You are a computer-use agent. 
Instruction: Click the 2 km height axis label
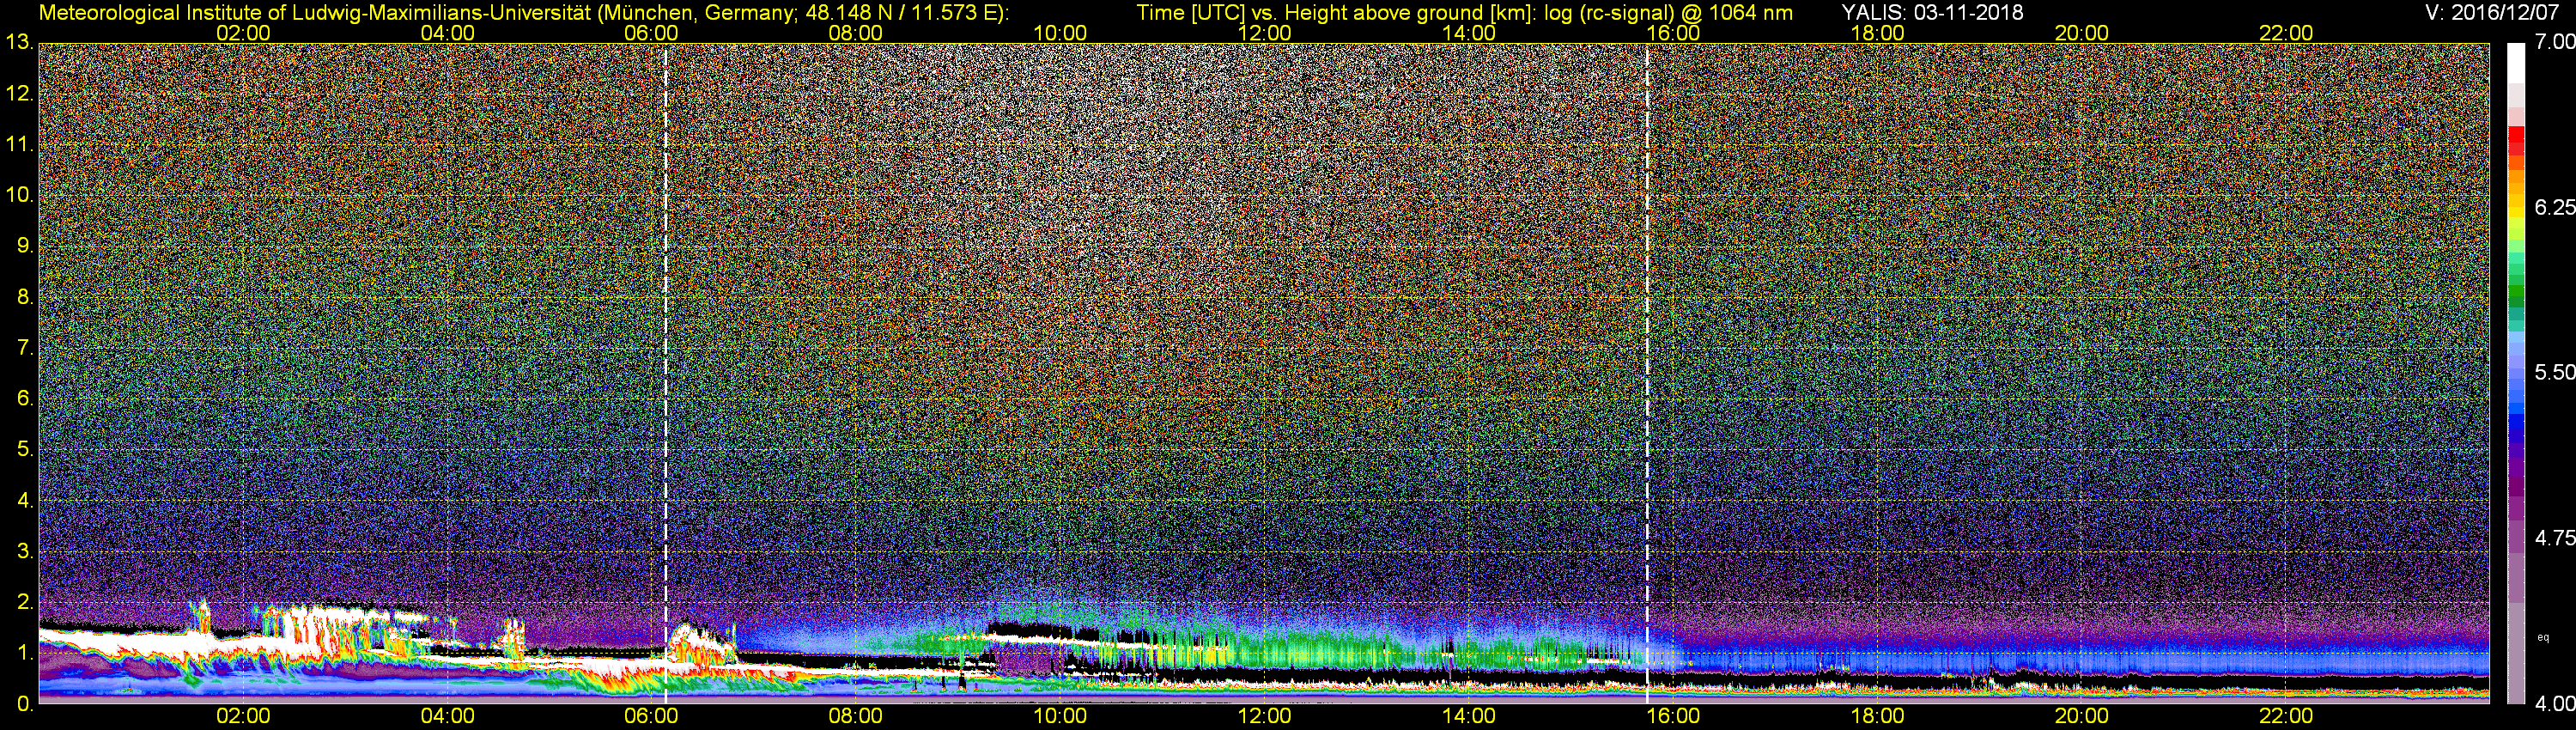tap(25, 602)
